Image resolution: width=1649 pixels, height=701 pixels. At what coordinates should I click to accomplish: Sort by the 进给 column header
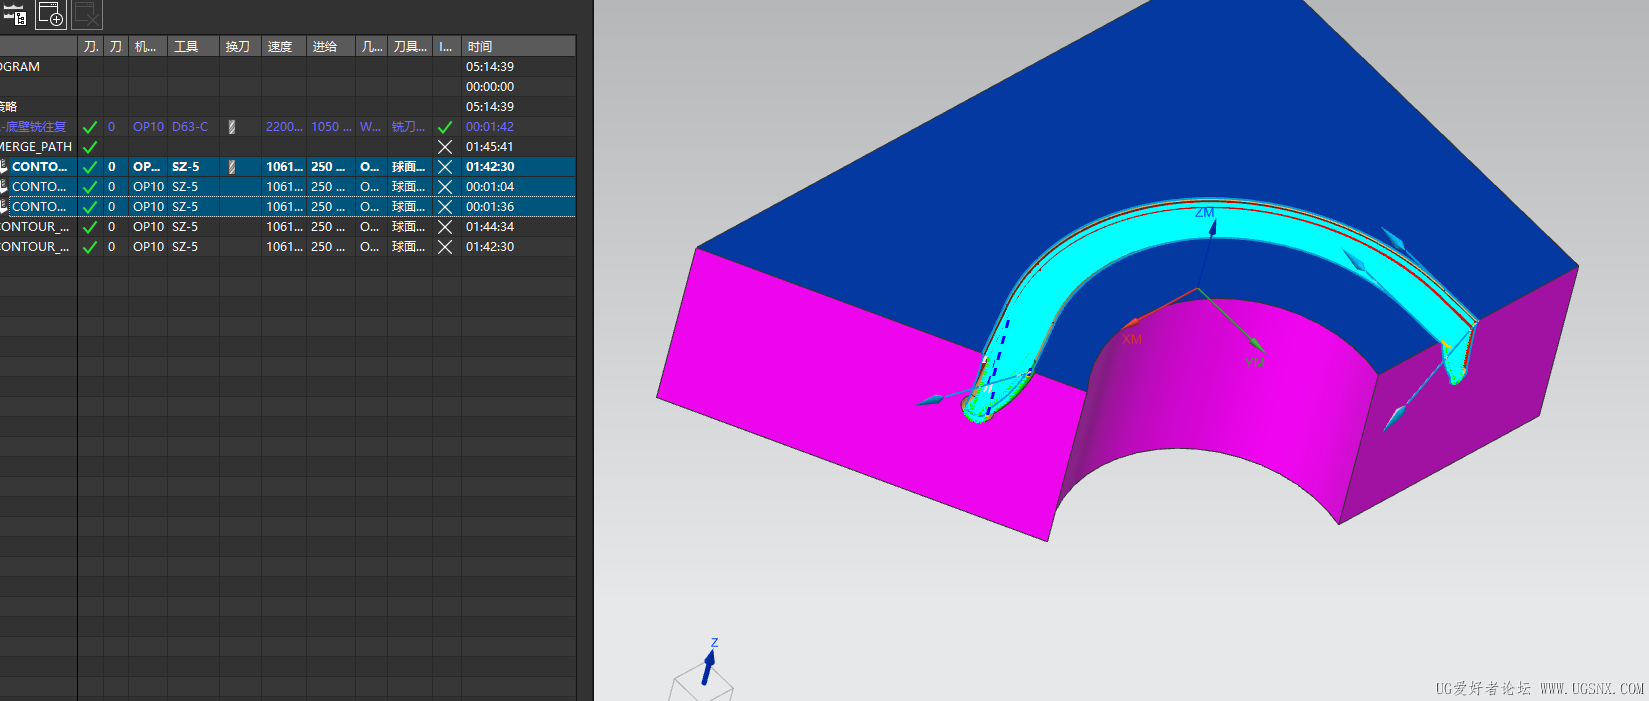click(330, 47)
